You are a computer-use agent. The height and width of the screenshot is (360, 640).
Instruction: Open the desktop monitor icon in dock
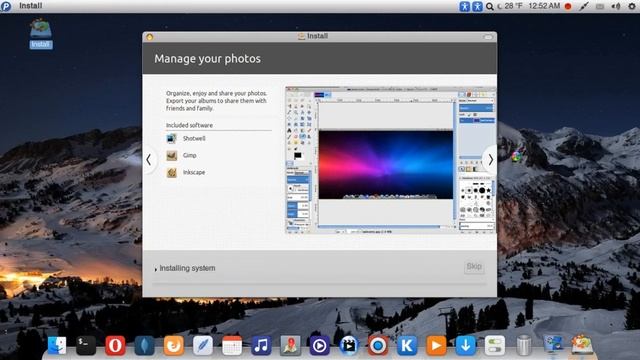click(553, 345)
